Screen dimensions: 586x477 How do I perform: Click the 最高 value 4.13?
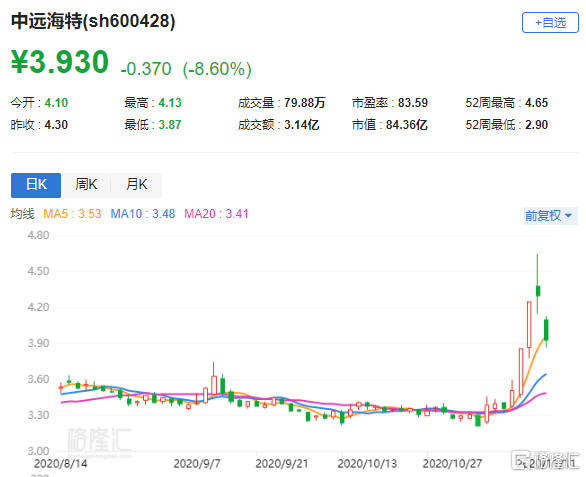[x=170, y=102]
